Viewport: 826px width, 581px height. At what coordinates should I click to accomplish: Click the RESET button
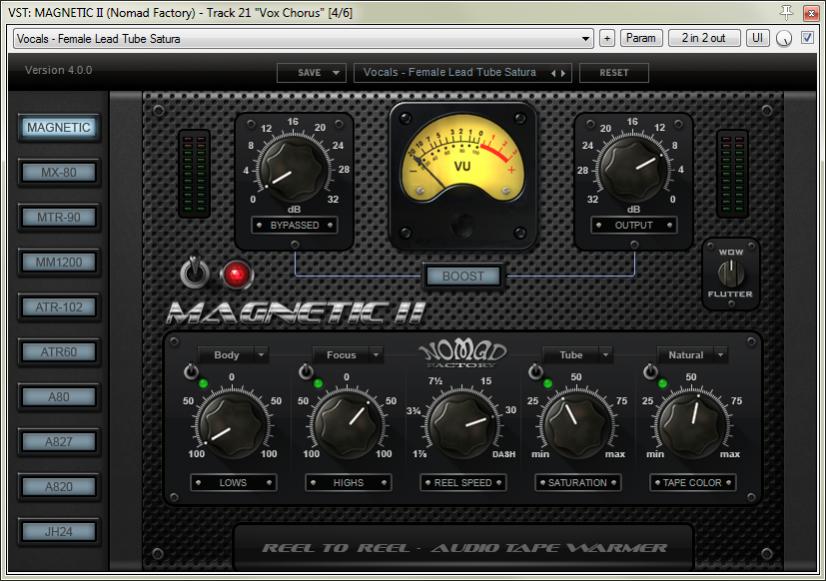(x=614, y=73)
